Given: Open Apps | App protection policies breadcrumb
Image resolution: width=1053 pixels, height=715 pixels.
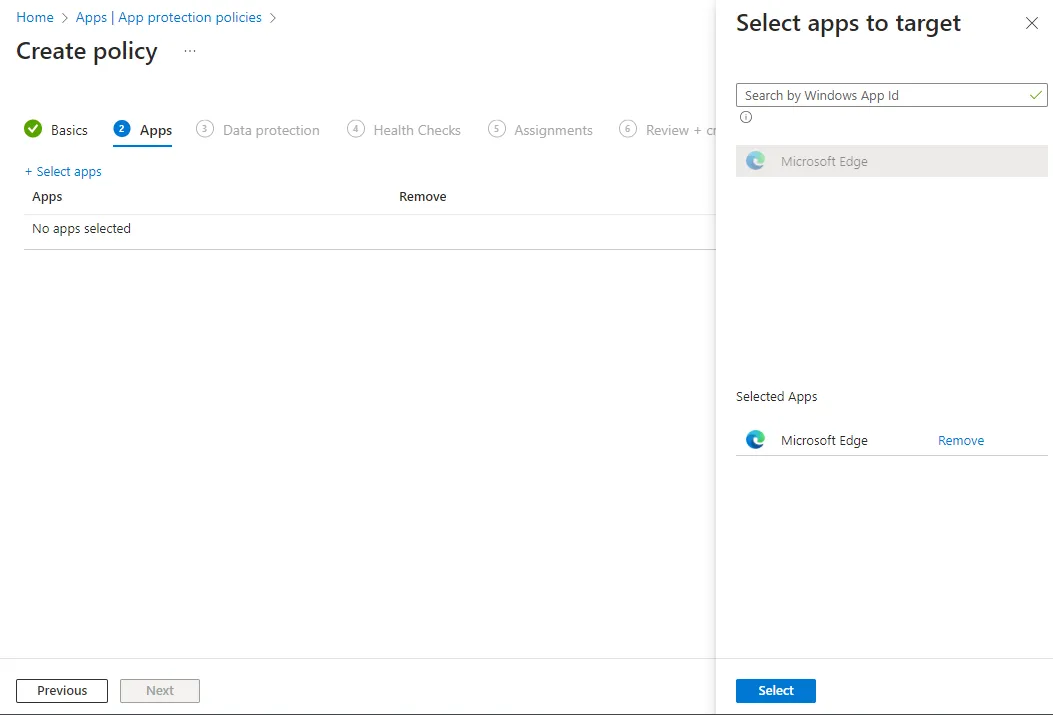Looking at the screenshot, I should (x=169, y=17).
